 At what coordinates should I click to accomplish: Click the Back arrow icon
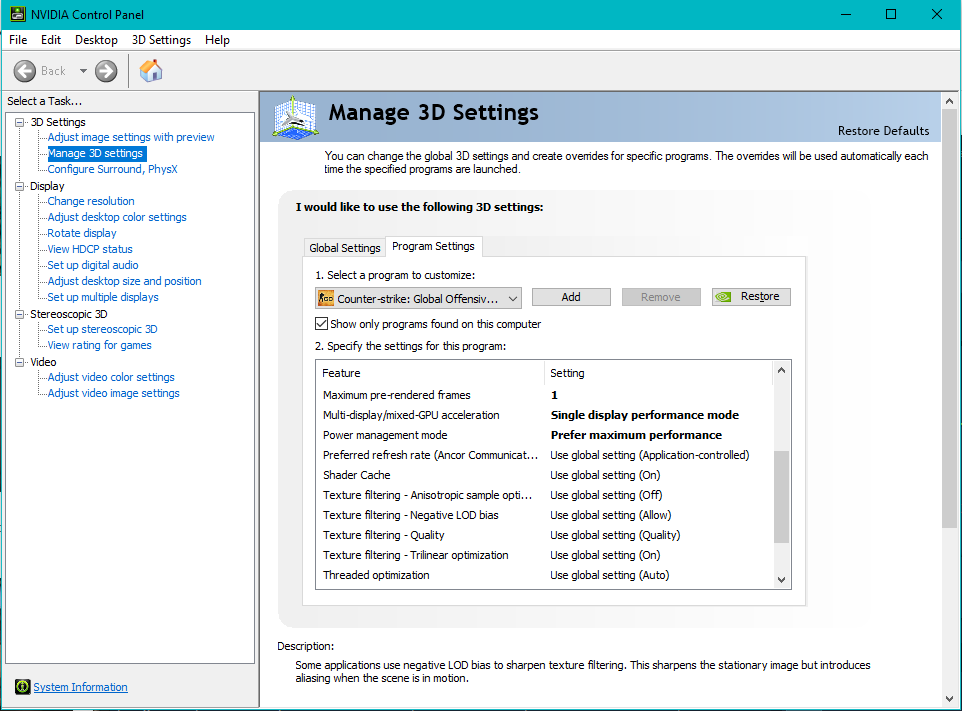point(25,71)
